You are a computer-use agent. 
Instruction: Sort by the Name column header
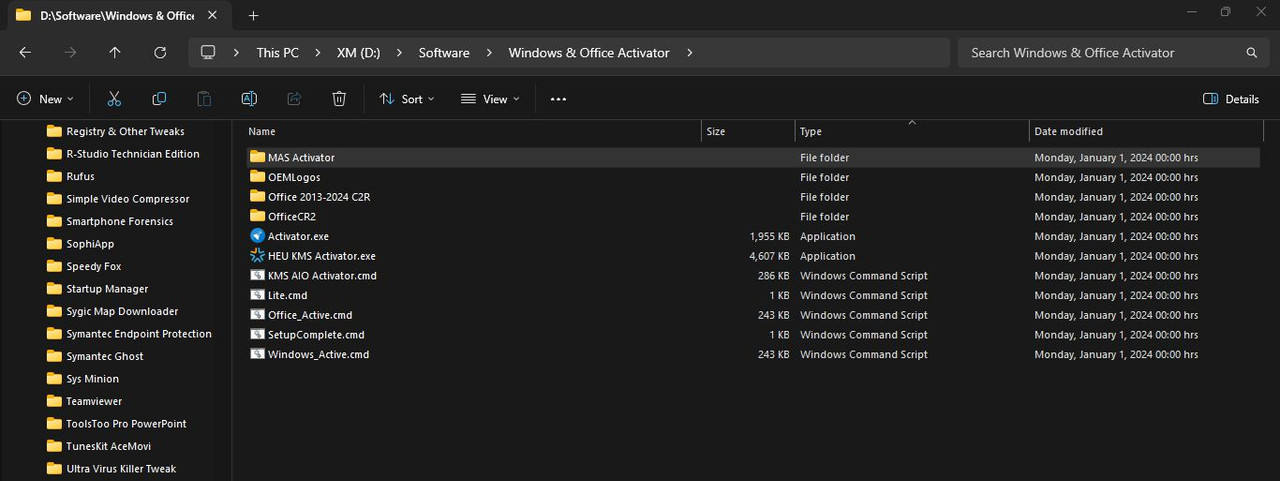(x=472, y=131)
